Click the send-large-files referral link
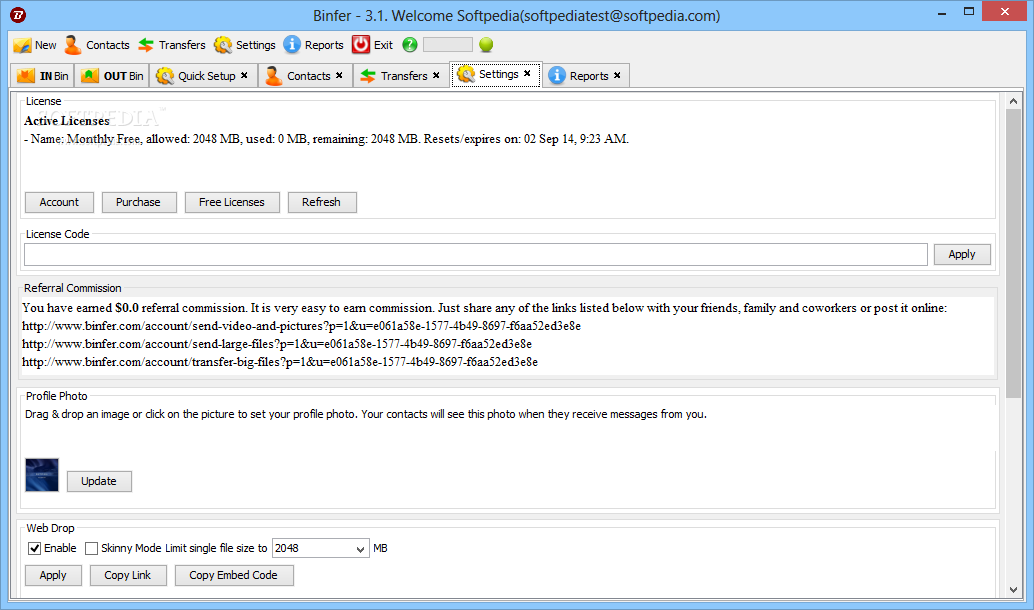Image resolution: width=1034 pixels, height=610 pixels. click(x=277, y=344)
